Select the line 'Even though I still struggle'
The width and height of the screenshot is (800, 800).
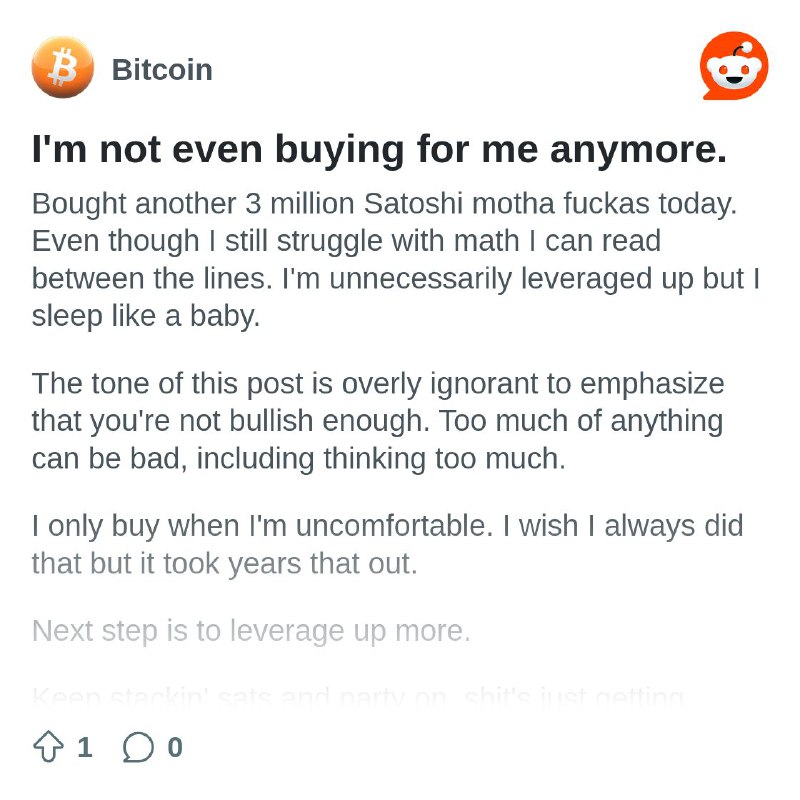point(346,241)
